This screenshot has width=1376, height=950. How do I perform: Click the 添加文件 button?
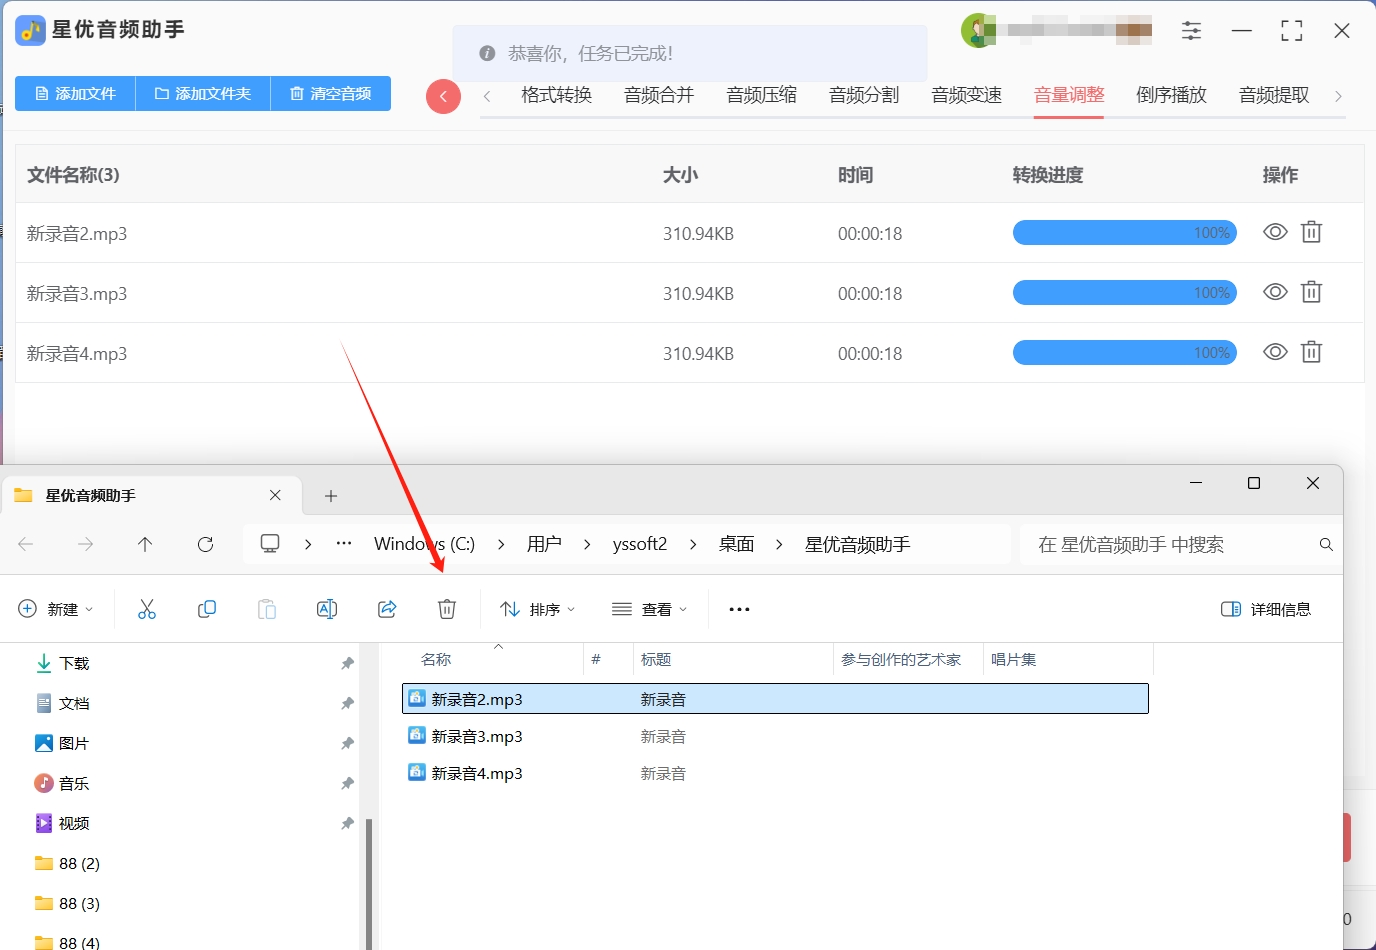(x=75, y=94)
